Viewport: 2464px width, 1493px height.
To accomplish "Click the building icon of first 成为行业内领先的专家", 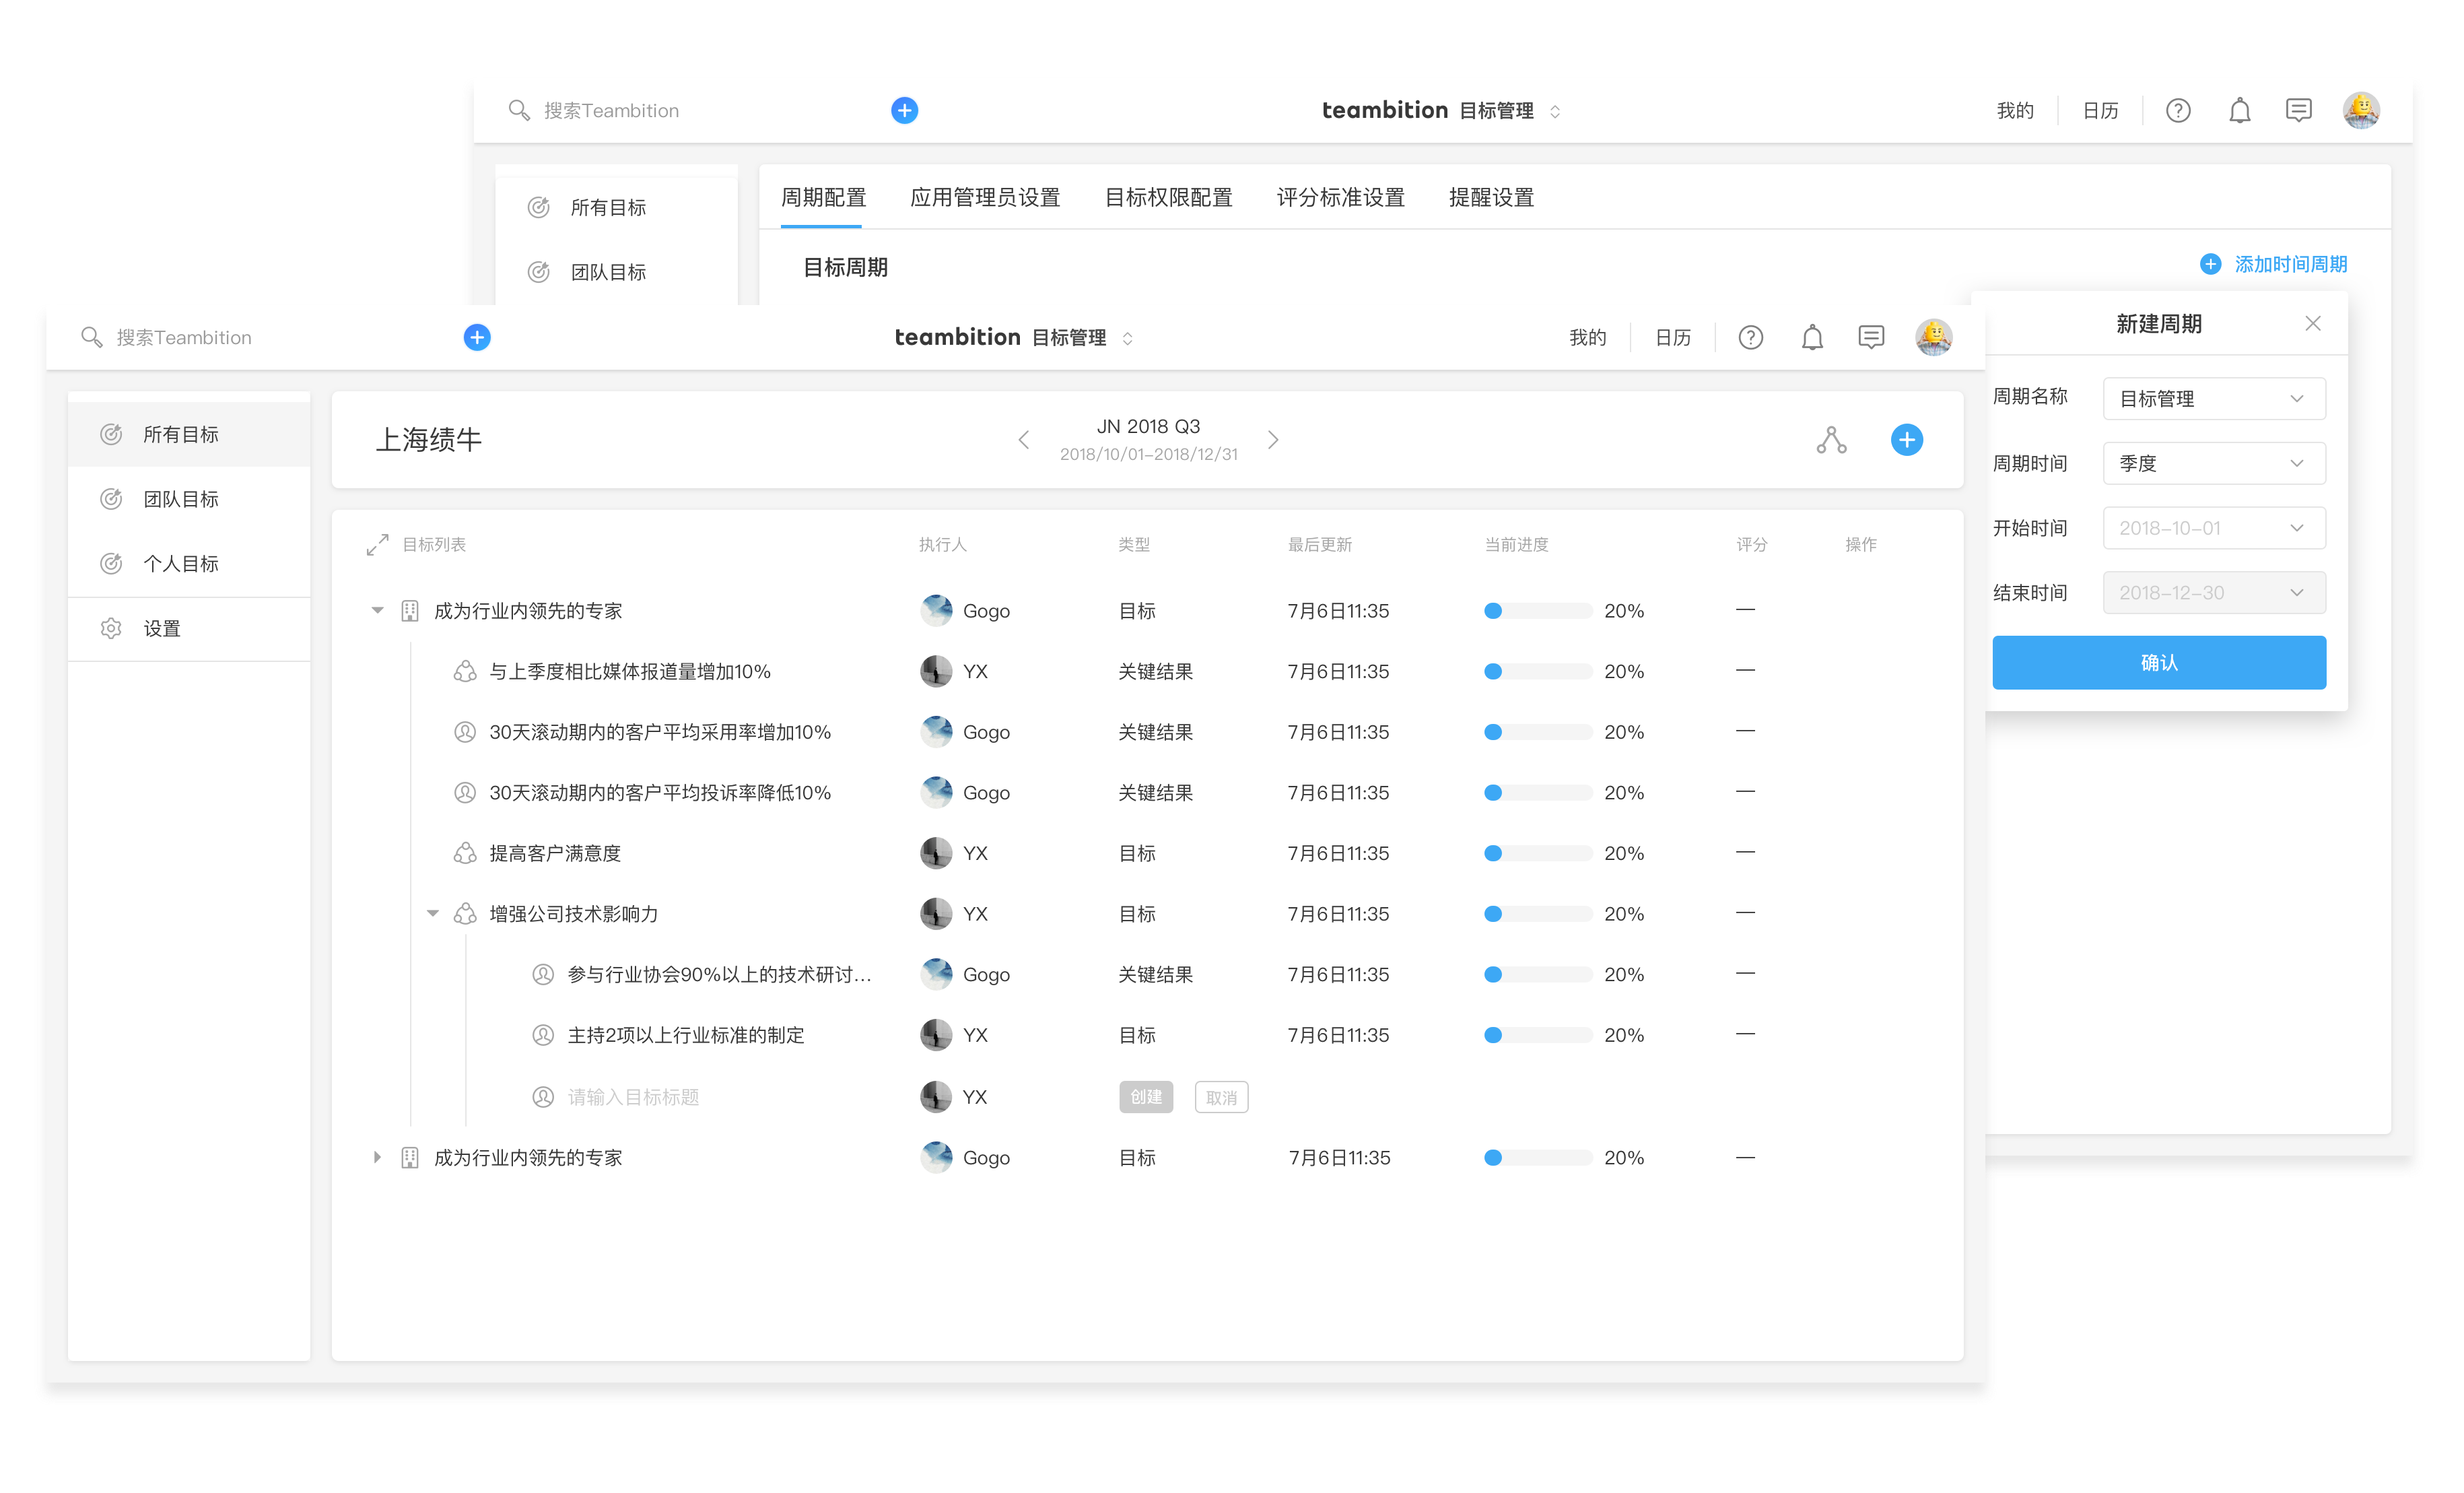I will (x=410, y=611).
